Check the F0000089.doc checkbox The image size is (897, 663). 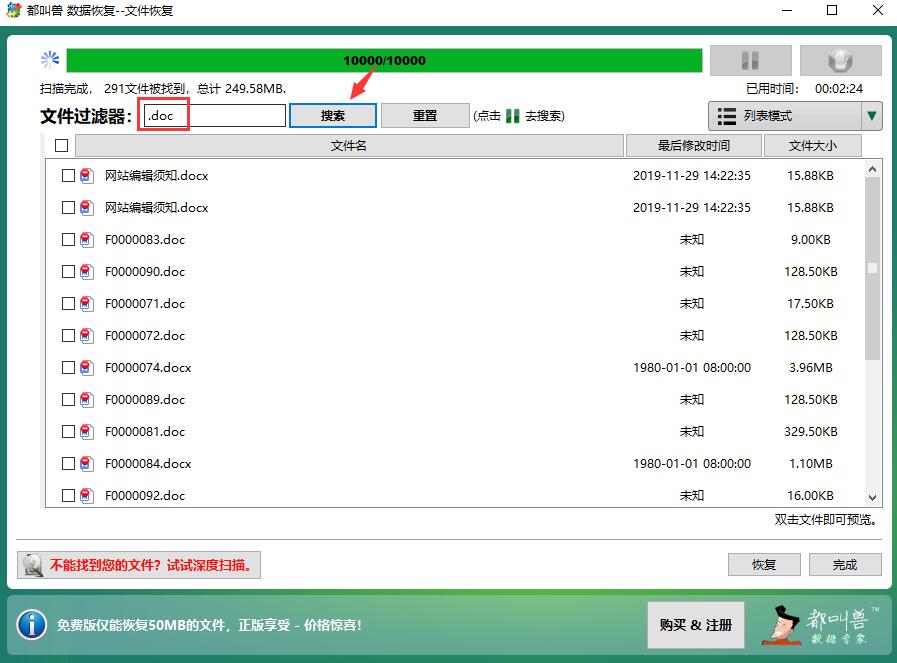(x=68, y=400)
